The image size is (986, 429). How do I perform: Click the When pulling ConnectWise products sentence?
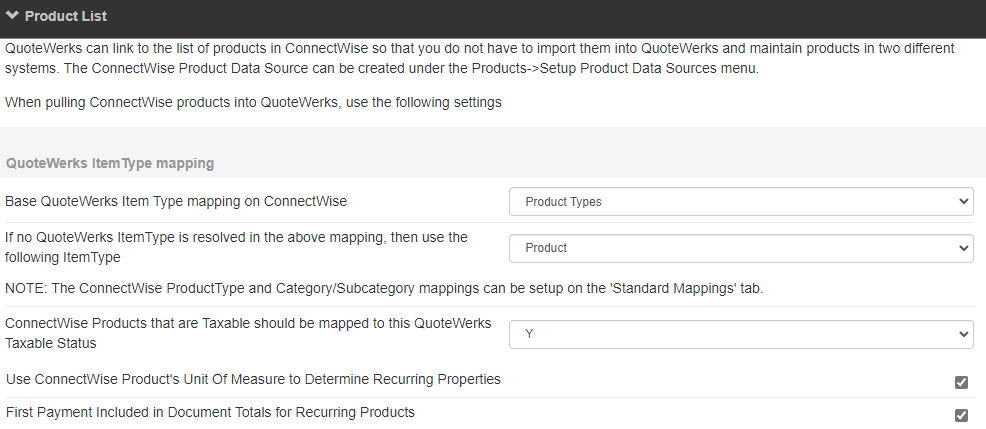(253, 102)
